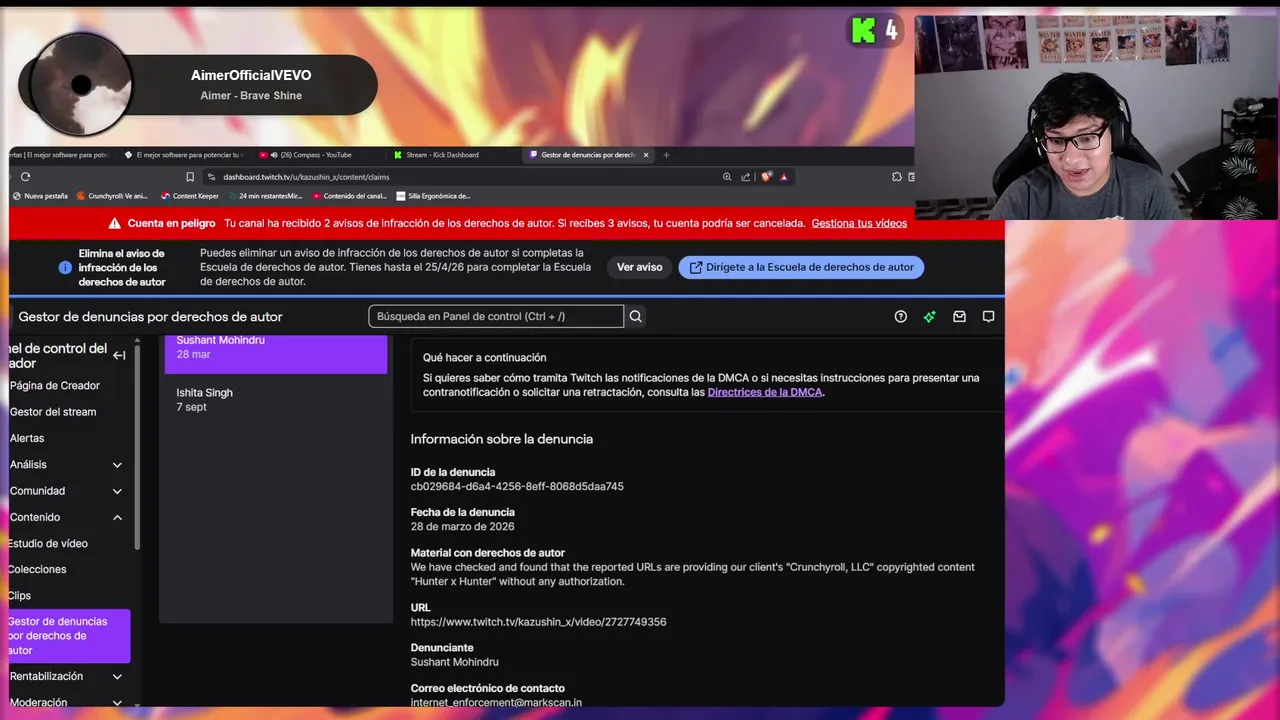Collapse the sidebar with the arrow icon

119,355
